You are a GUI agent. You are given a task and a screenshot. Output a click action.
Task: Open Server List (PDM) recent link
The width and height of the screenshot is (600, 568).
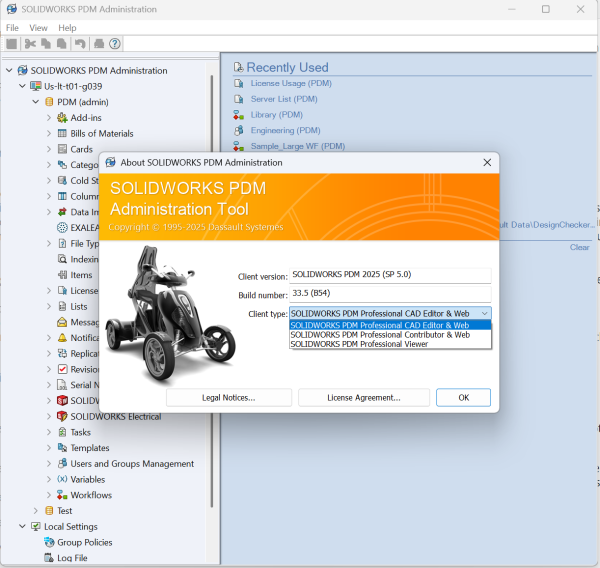(284, 99)
